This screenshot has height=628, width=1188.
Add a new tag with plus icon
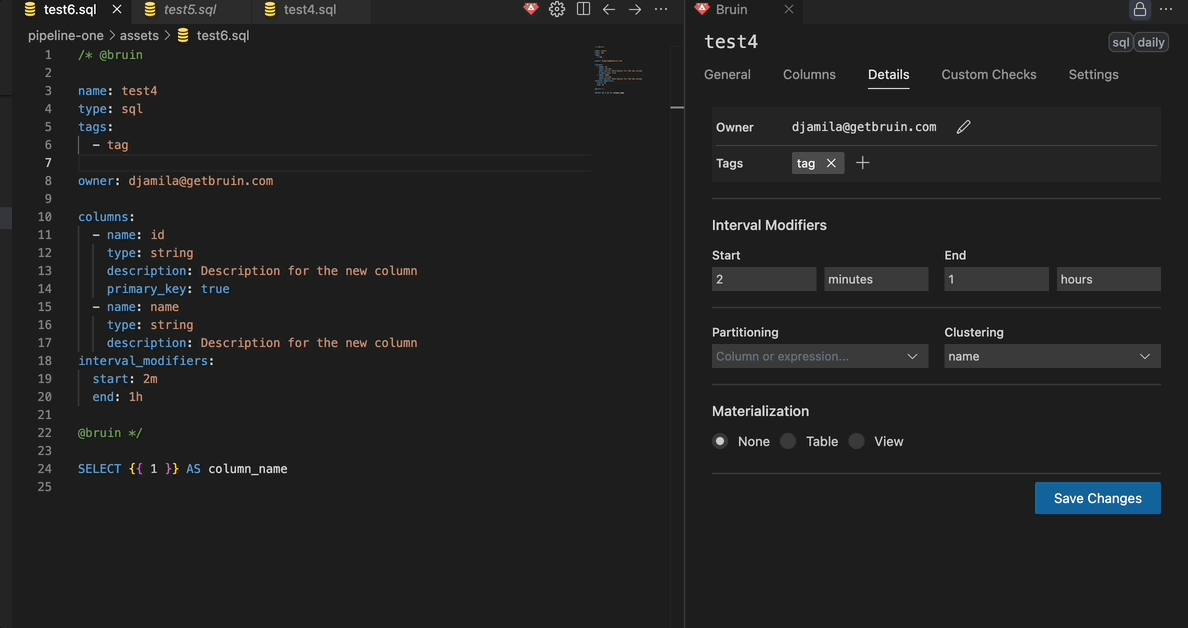(x=862, y=163)
